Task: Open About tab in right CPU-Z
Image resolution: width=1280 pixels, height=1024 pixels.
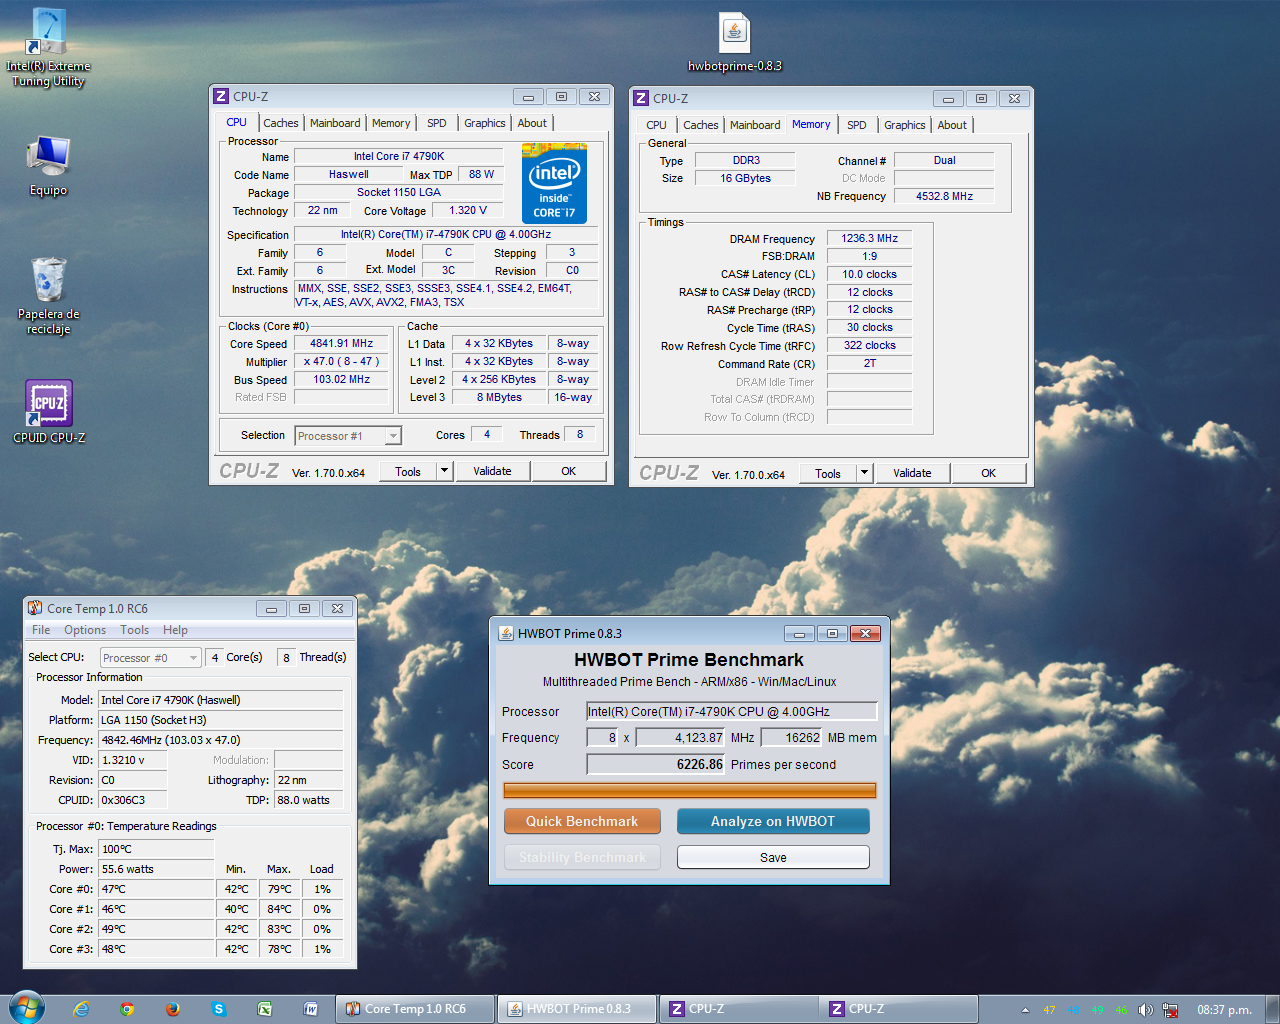Action: (x=952, y=125)
